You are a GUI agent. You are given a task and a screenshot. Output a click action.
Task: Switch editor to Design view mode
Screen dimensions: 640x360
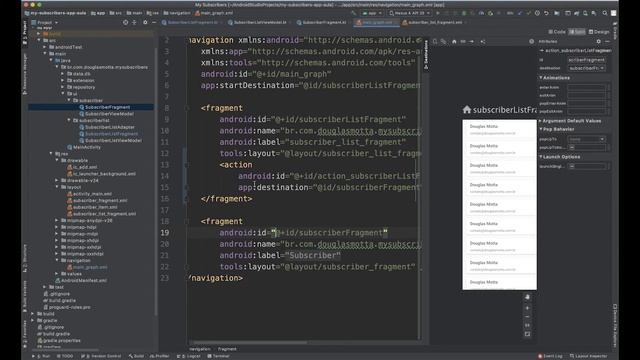[599, 32]
